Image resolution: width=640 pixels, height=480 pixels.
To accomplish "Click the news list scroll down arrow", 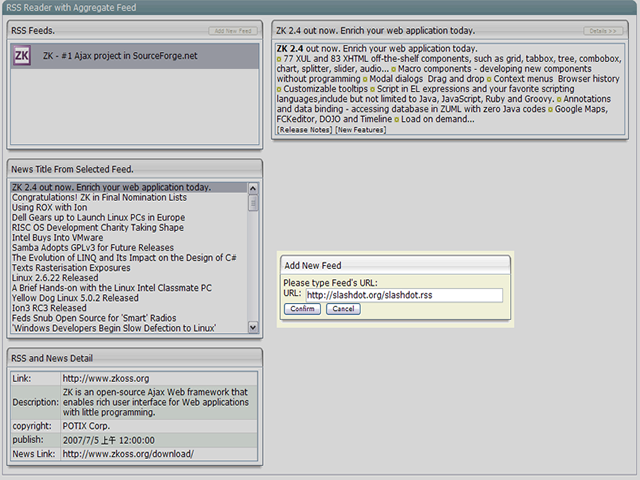I will coord(253,327).
